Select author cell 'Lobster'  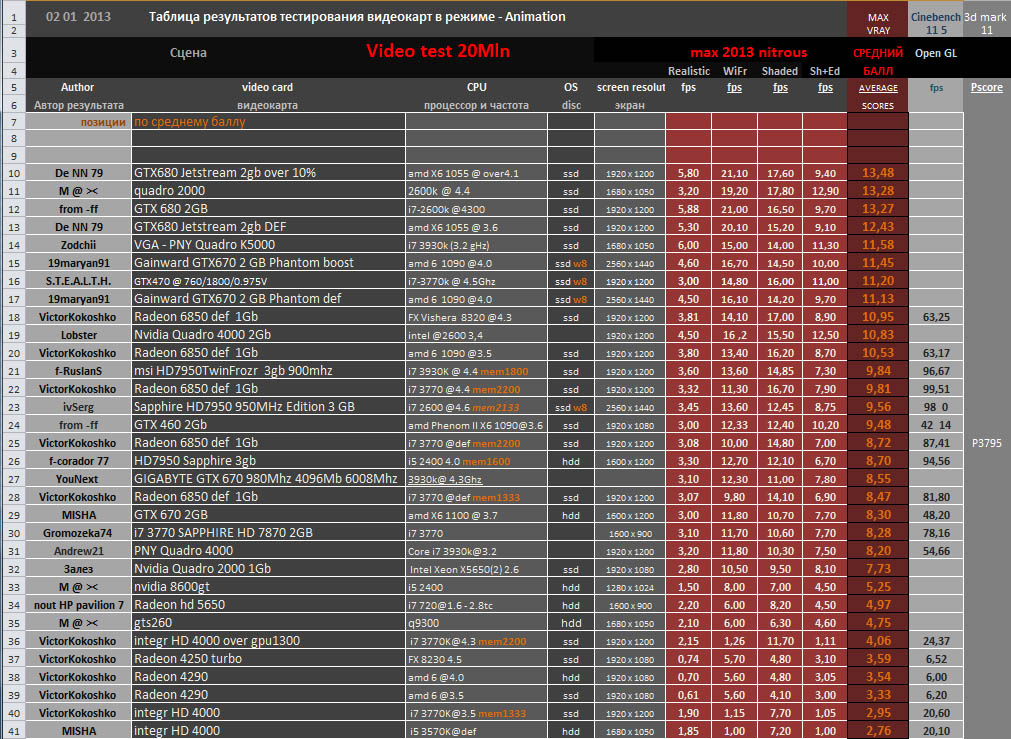coord(79,335)
